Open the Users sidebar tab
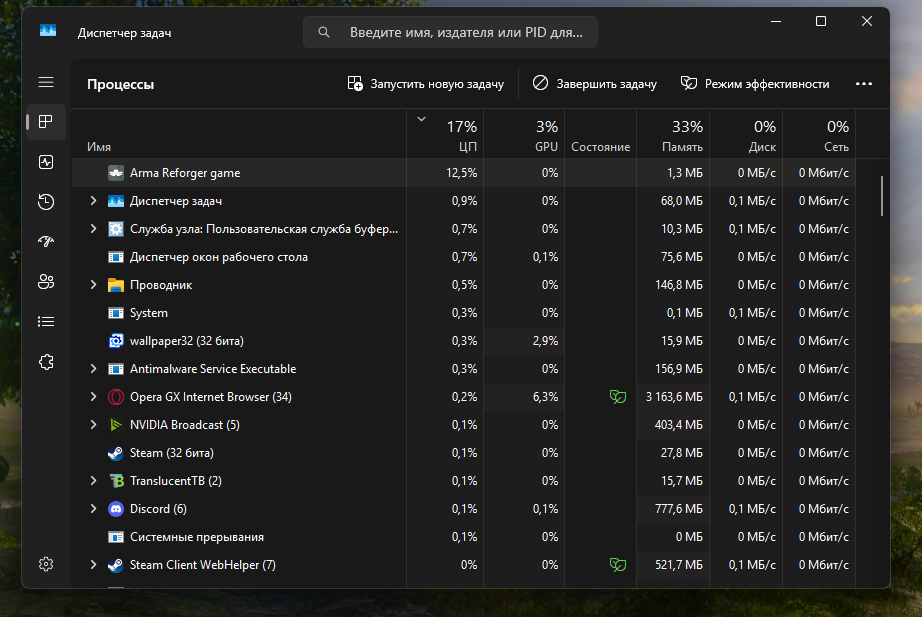 tap(46, 282)
